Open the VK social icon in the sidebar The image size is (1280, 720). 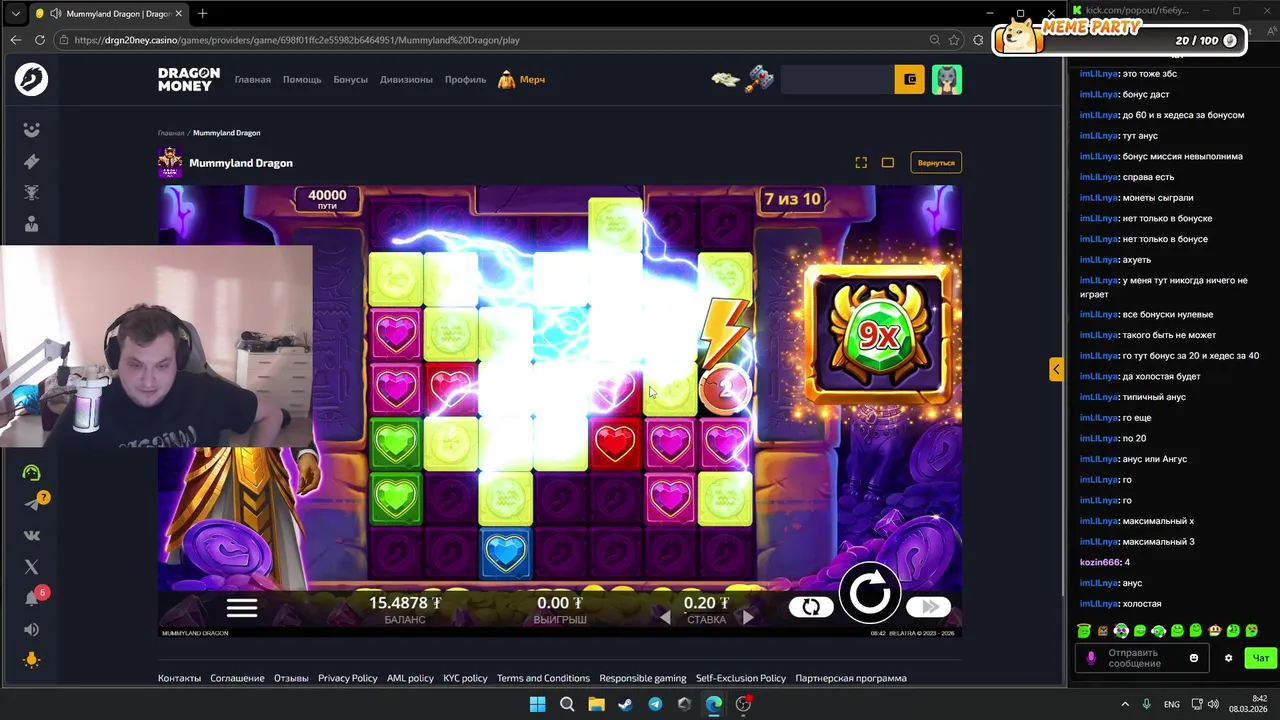coord(31,535)
